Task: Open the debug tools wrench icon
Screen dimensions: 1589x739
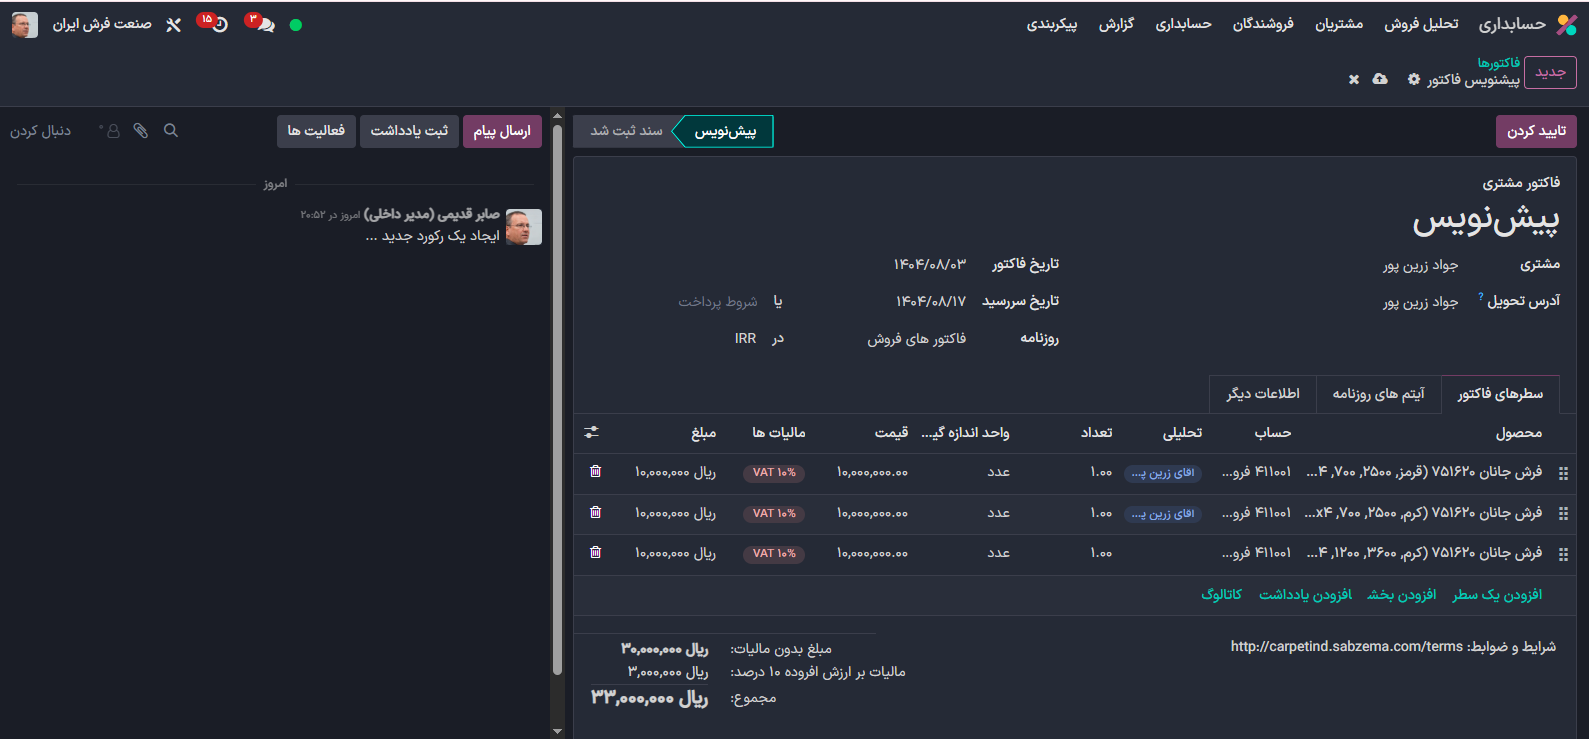Action: pyautogui.click(x=174, y=25)
